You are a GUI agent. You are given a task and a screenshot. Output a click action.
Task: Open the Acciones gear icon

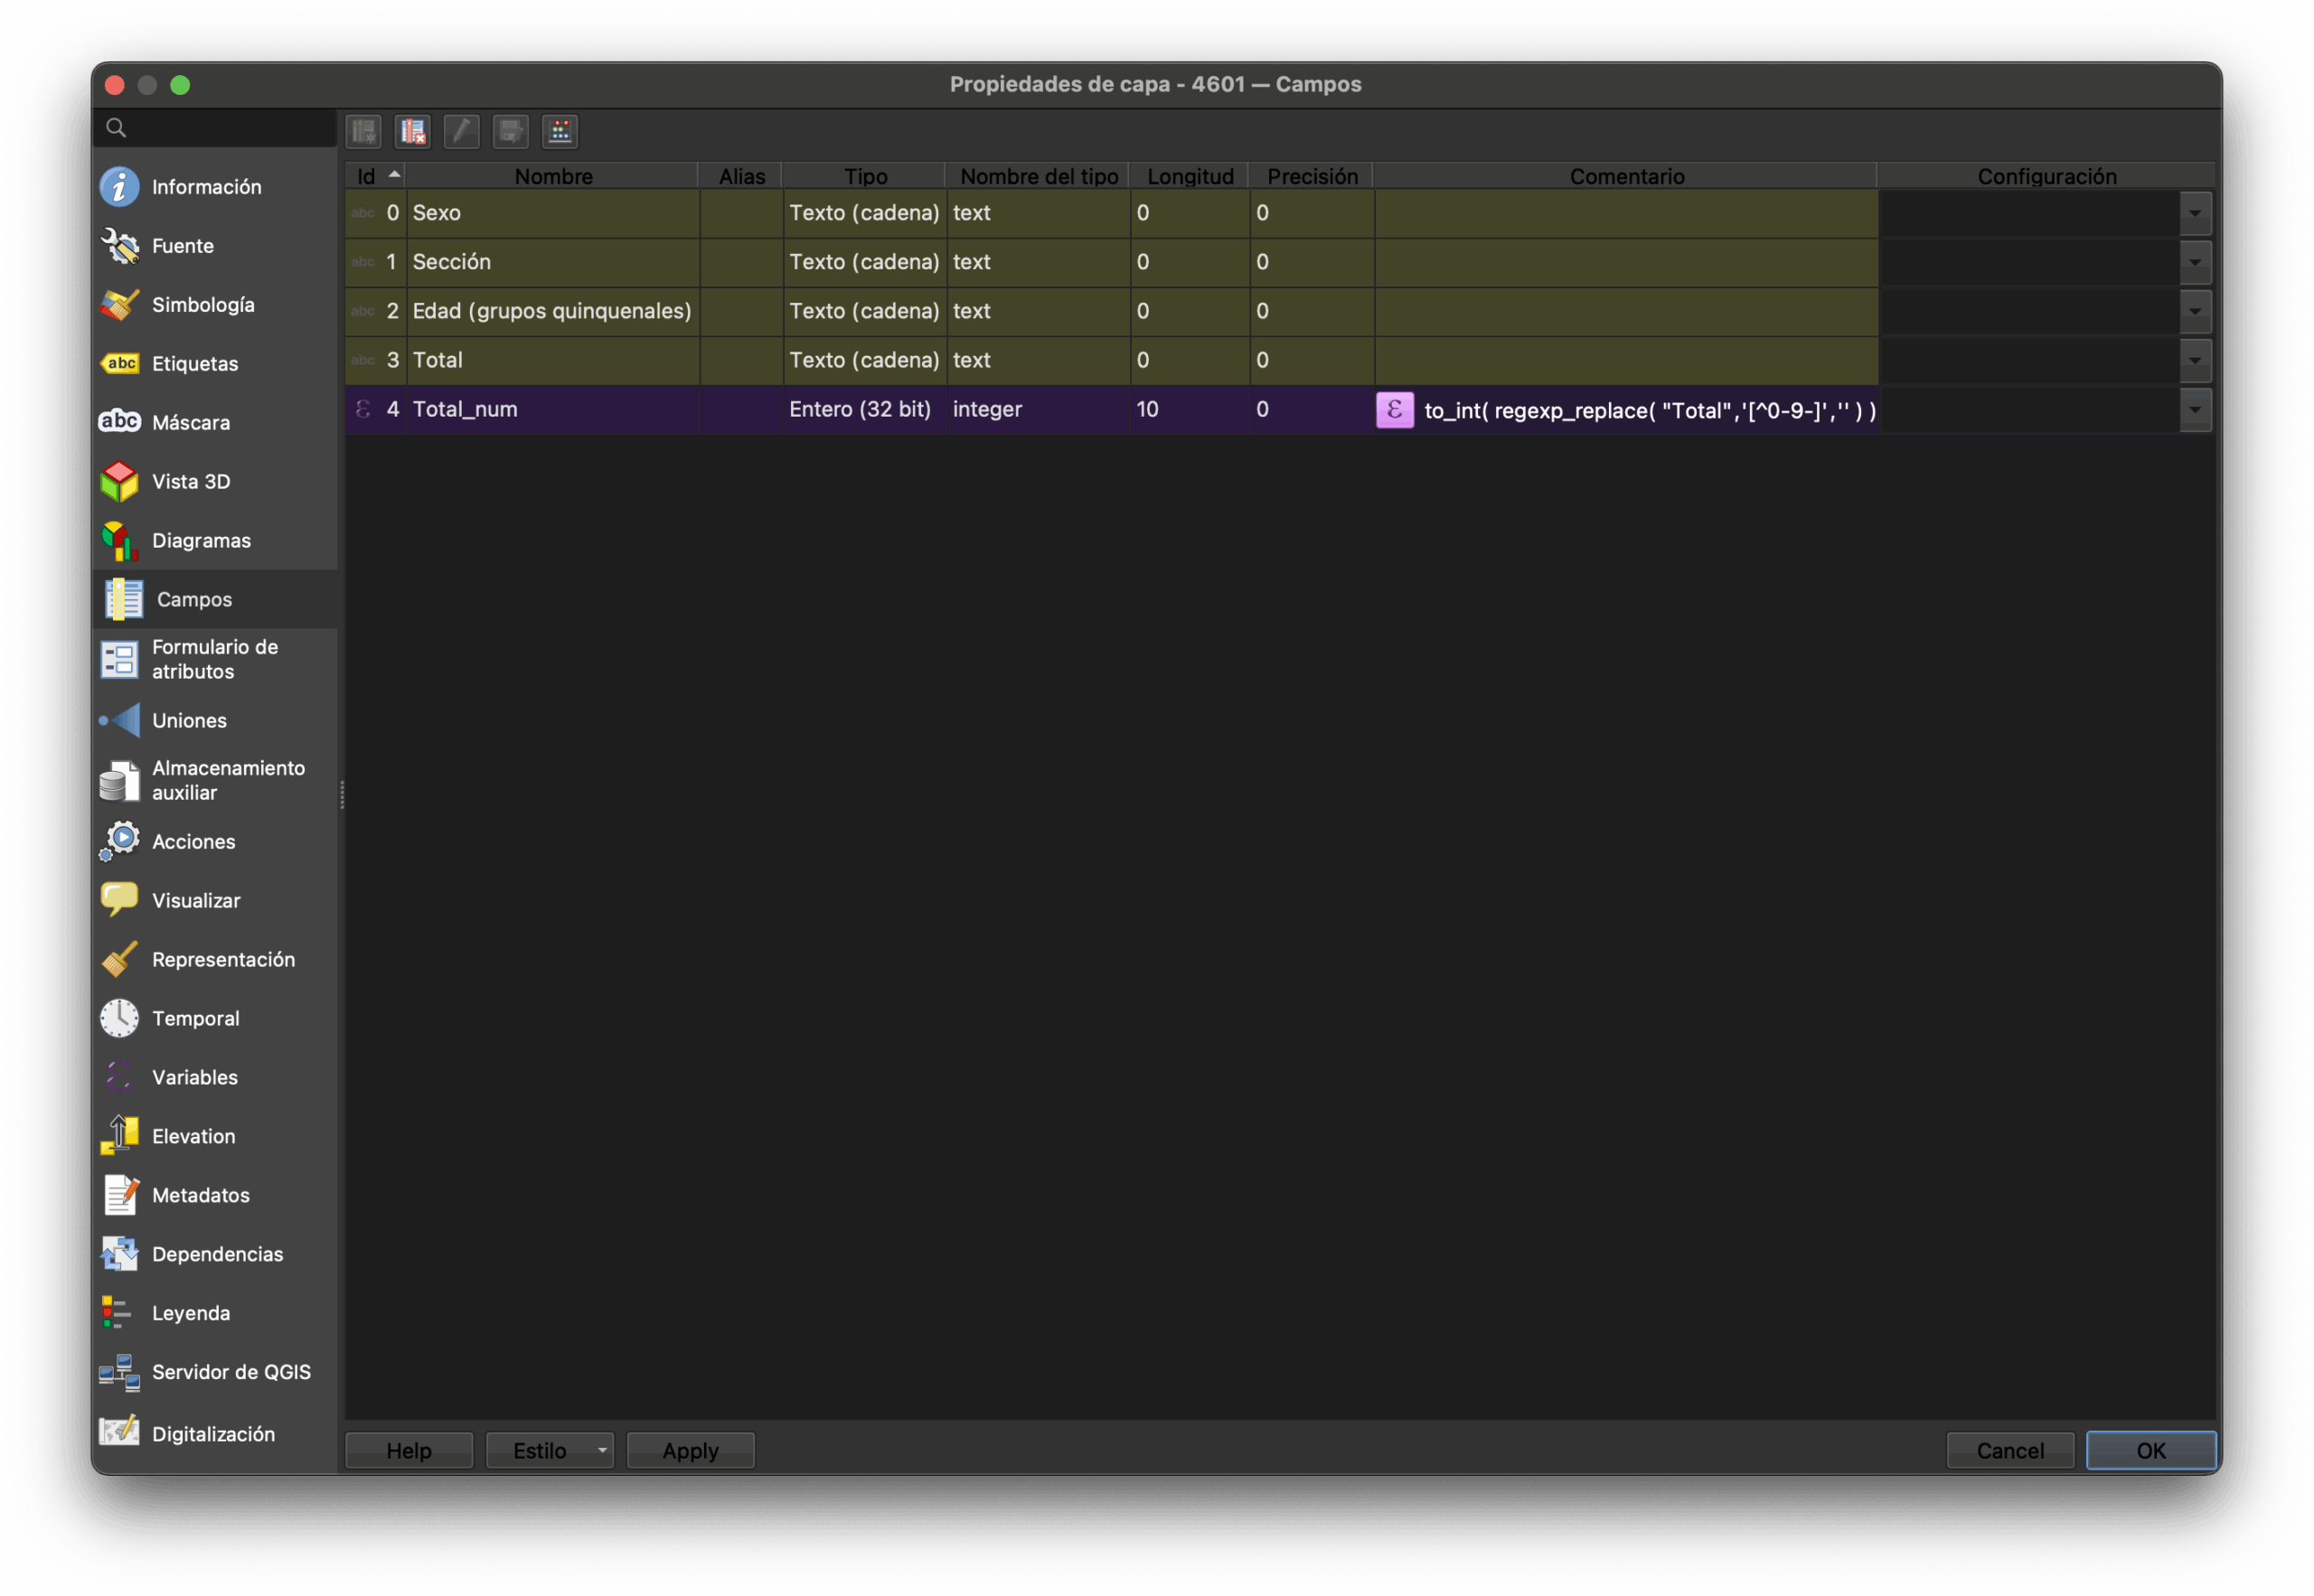(x=120, y=841)
